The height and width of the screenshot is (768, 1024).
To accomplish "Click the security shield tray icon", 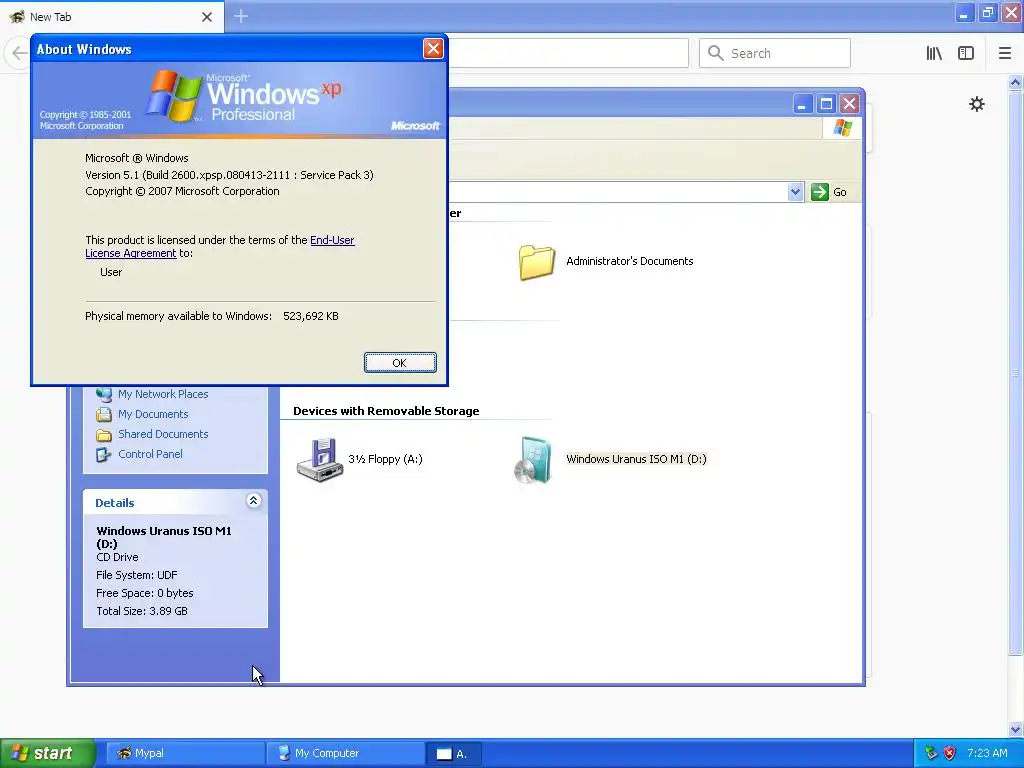I will click(x=950, y=753).
